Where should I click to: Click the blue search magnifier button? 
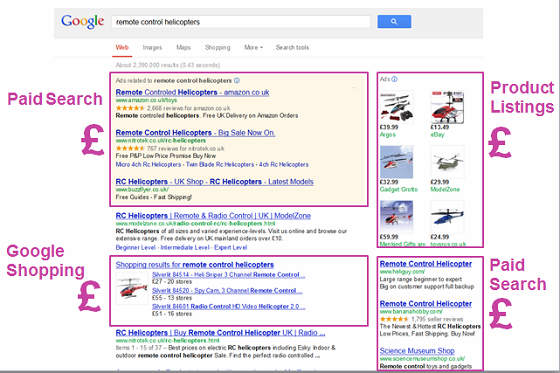[394, 21]
